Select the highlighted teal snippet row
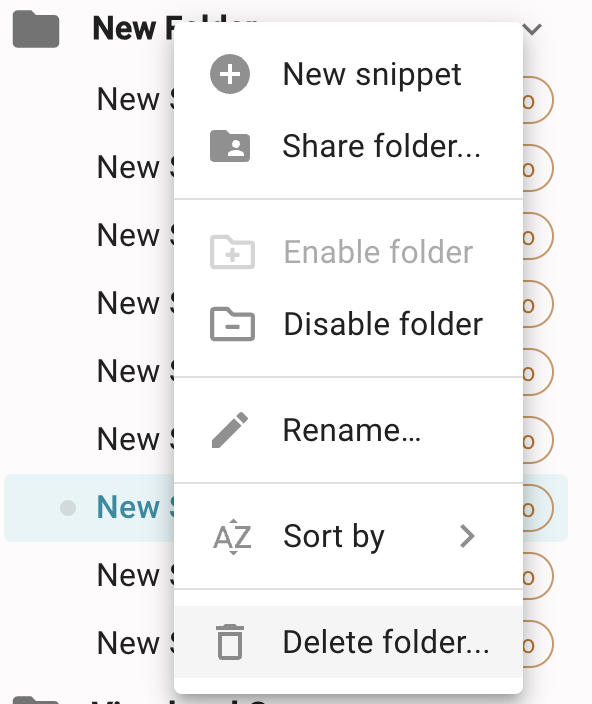 click(x=286, y=508)
